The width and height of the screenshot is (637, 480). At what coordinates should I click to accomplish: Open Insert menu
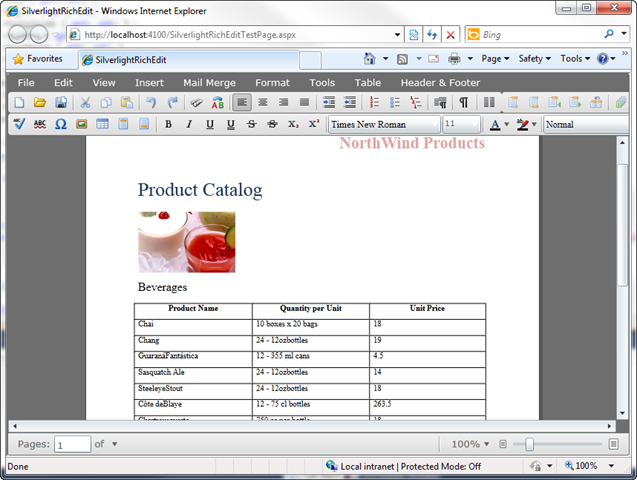(150, 83)
